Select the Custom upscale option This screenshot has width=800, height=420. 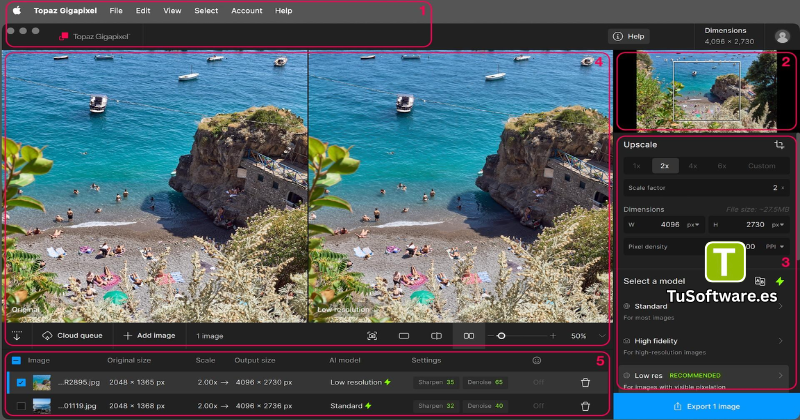coord(762,166)
